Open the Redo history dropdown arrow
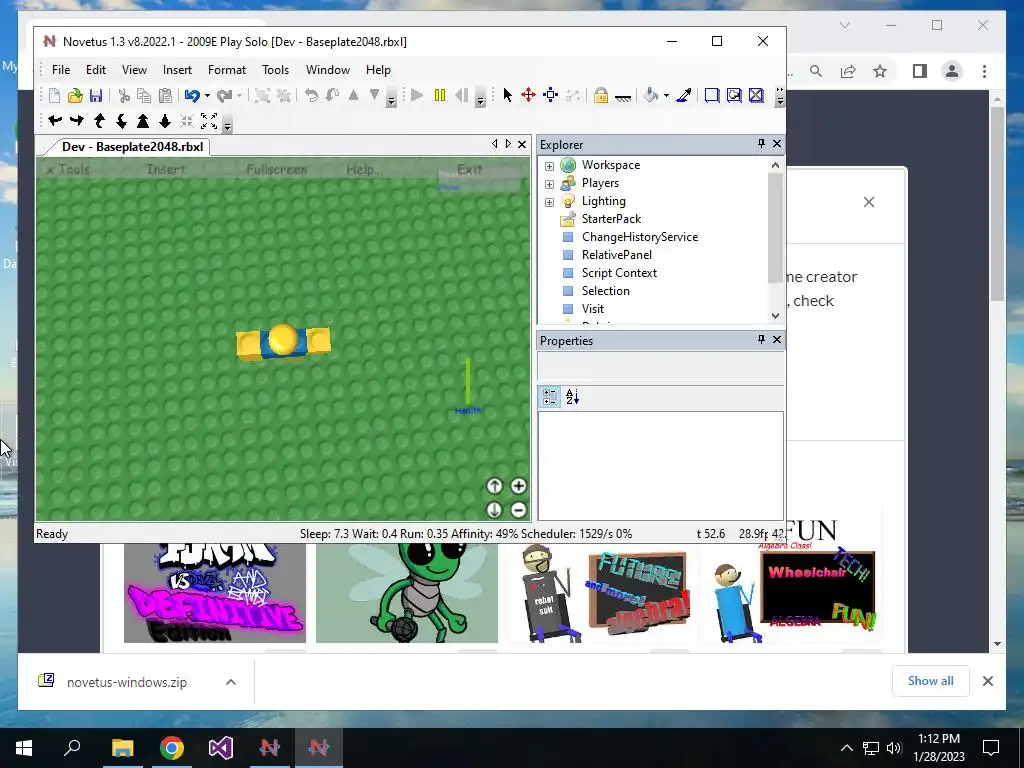The width and height of the screenshot is (1024, 768). tap(239, 96)
